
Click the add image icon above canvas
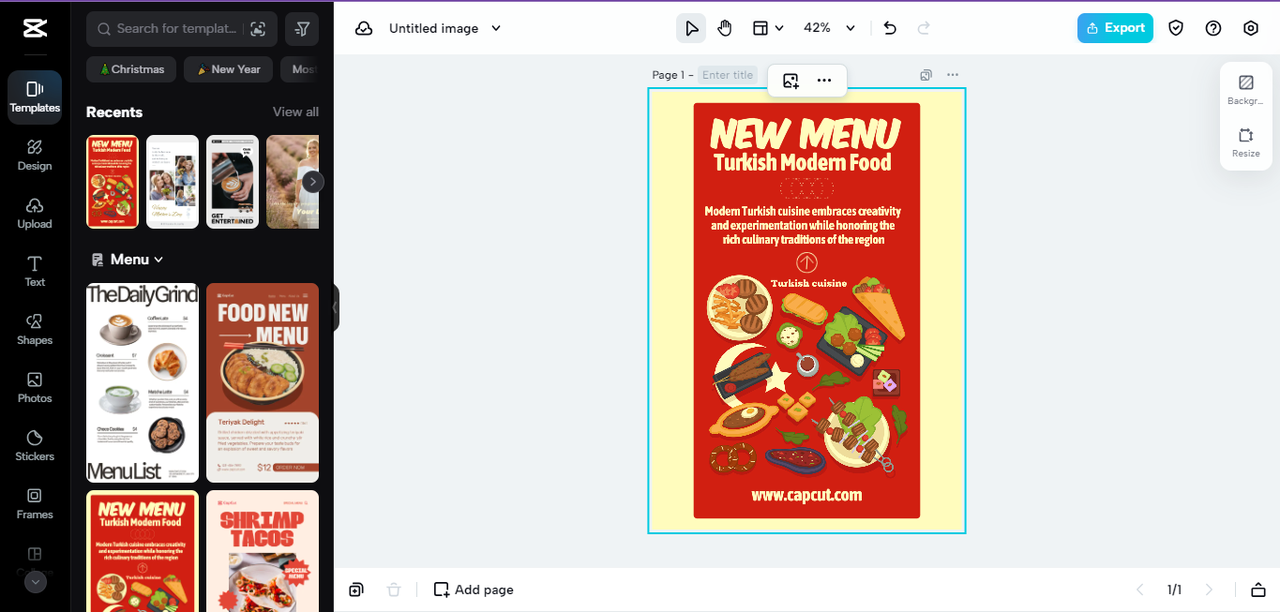click(791, 81)
